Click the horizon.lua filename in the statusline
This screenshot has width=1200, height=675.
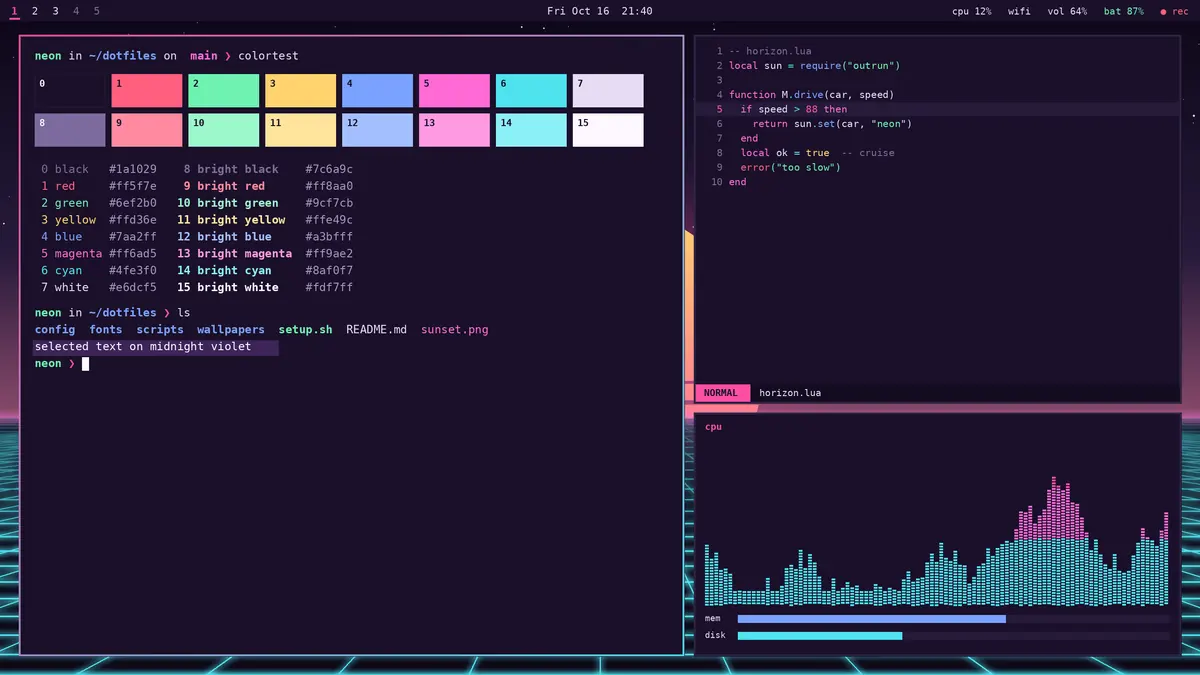tap(790, 393)
